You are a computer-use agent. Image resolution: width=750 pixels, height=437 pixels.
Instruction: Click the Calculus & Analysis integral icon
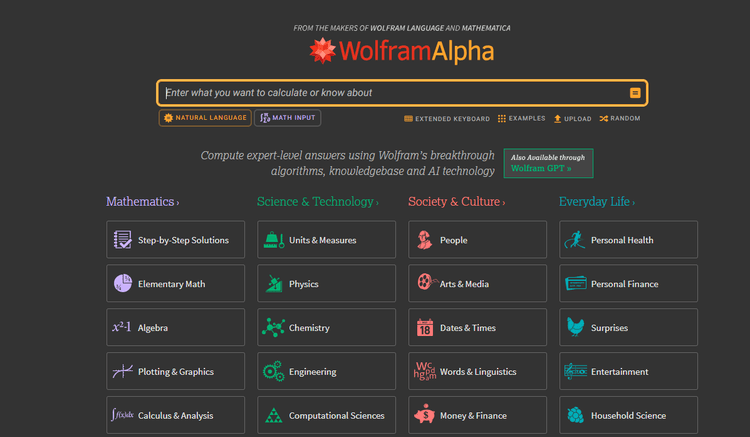(122, 415)
